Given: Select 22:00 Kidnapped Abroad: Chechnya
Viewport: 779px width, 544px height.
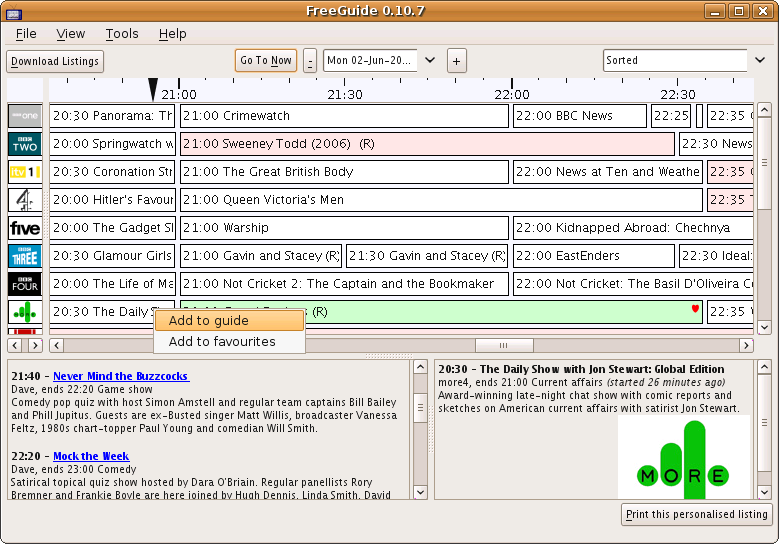Looking at the screenshot, I should pos(633,228).
